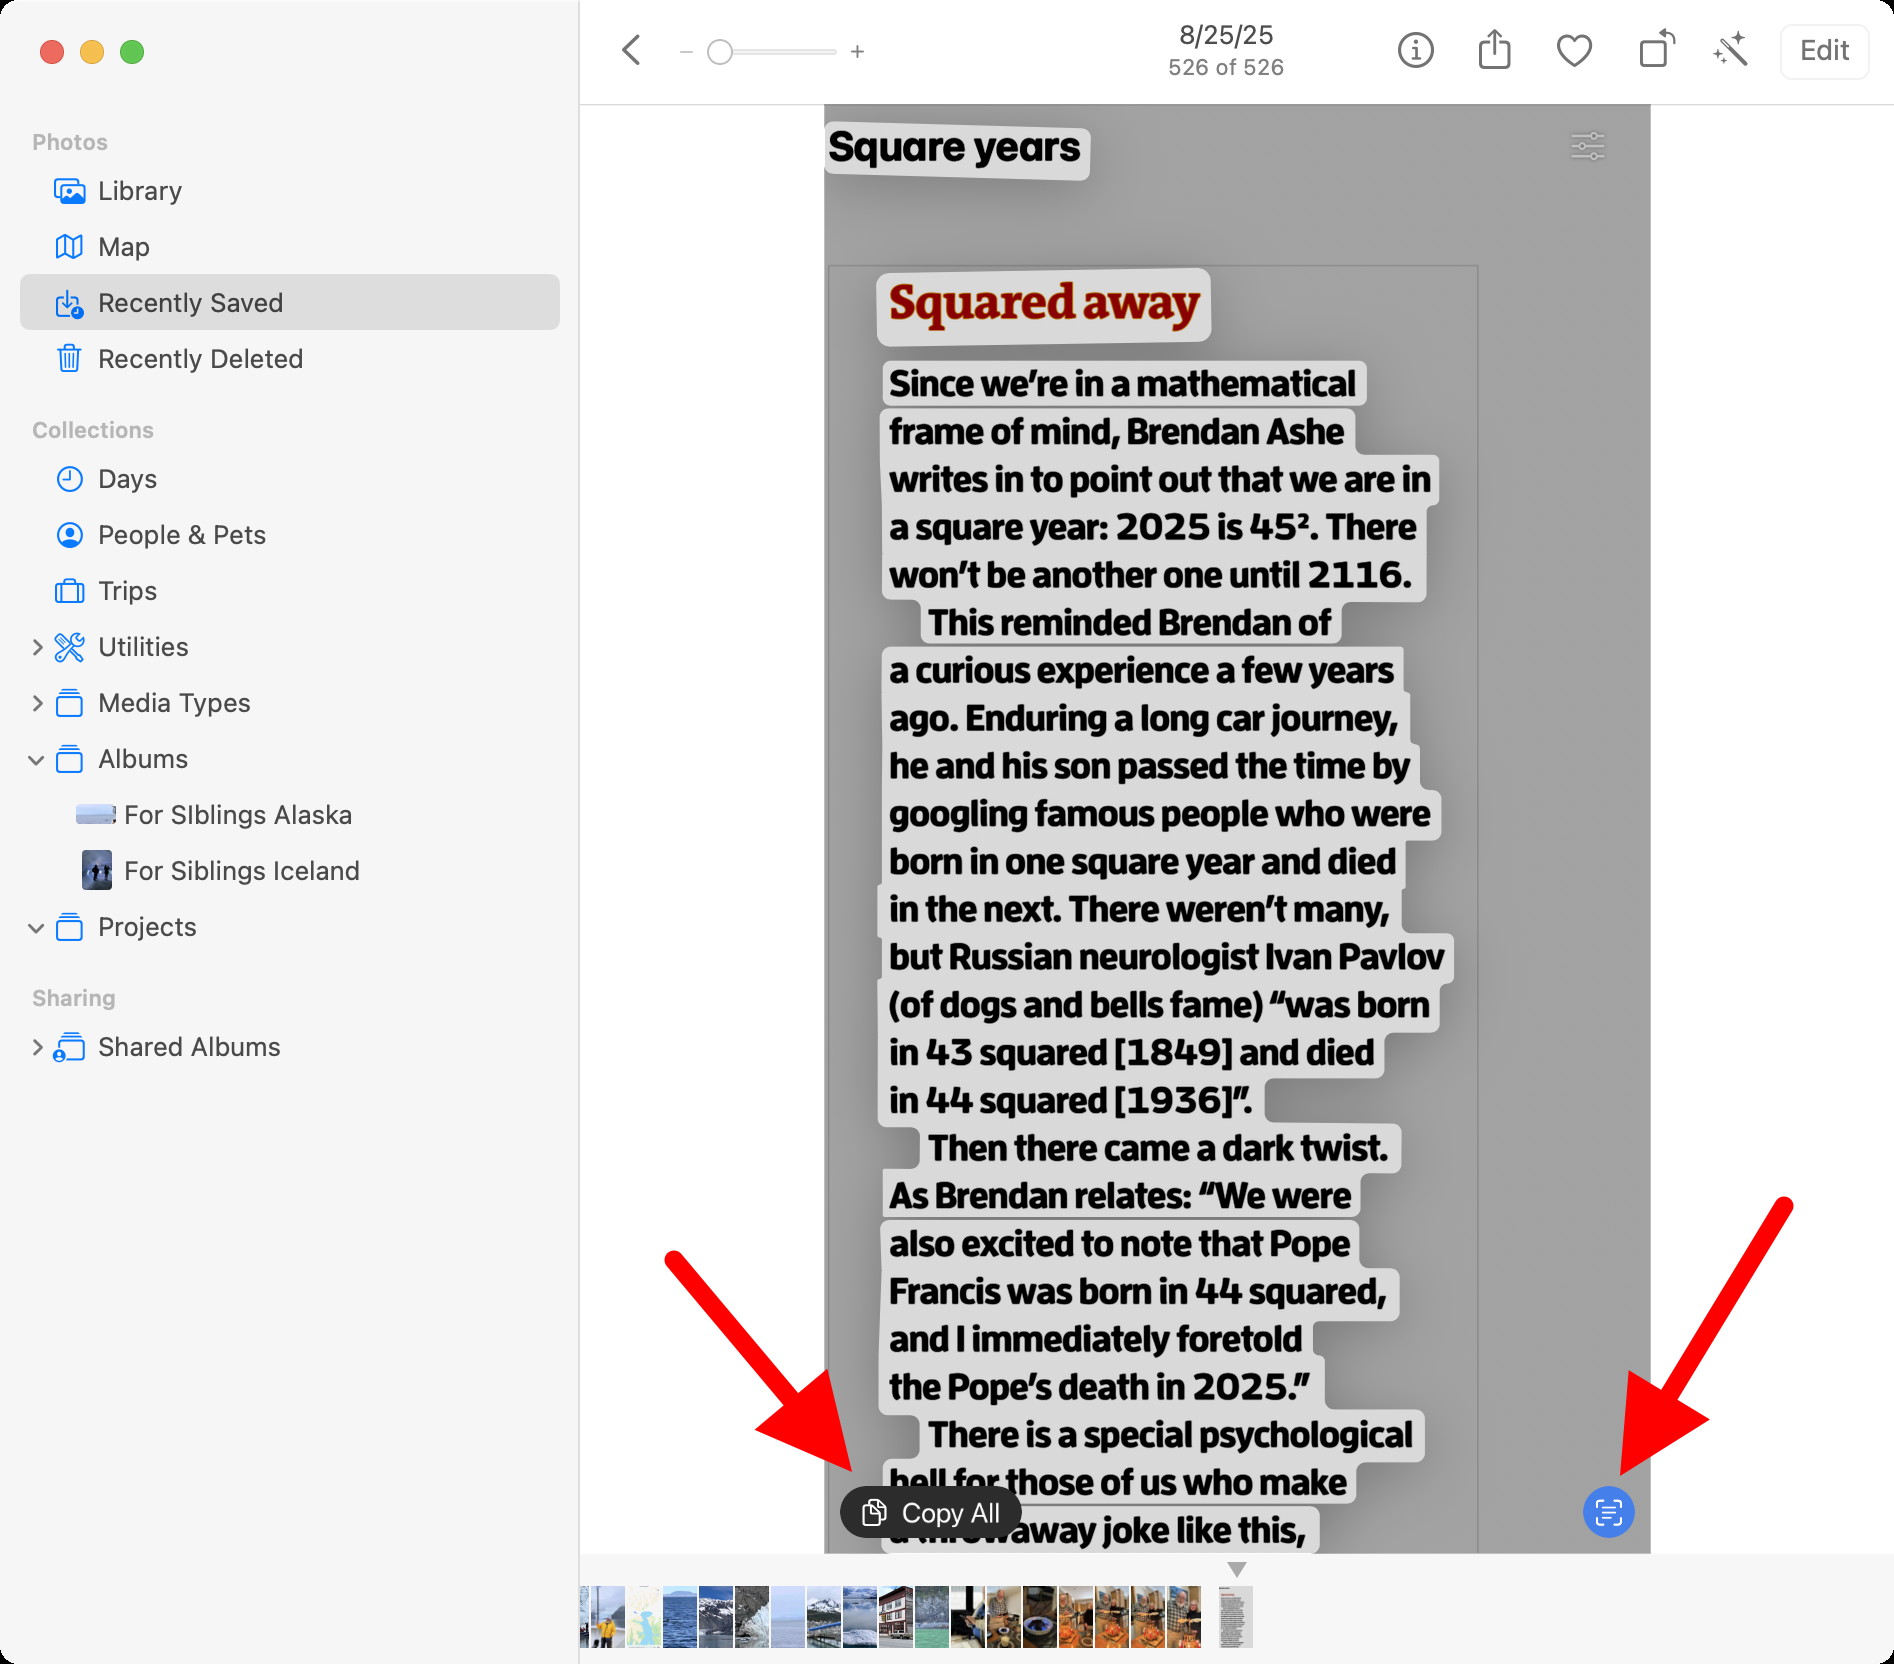The image size is (1894, 1664).
Task: Click the Edit button
Action: coord(1824,51)
